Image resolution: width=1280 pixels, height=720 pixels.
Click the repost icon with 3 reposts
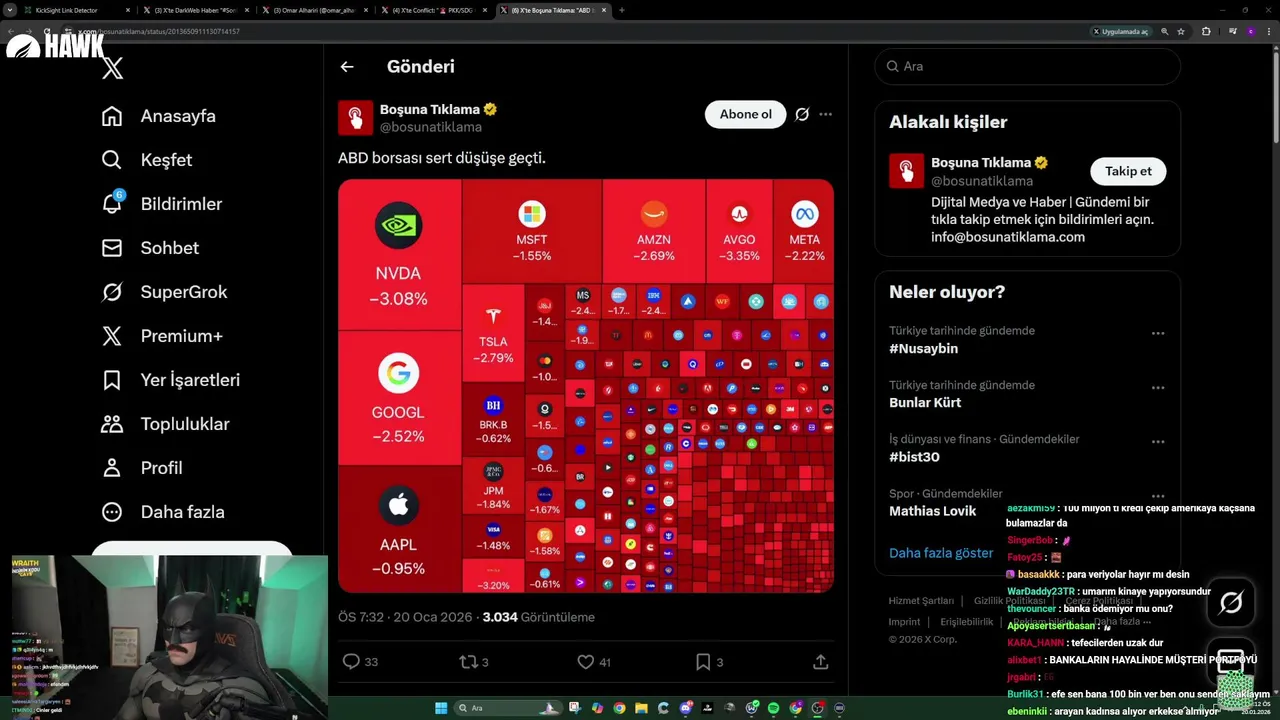point(467,661)
